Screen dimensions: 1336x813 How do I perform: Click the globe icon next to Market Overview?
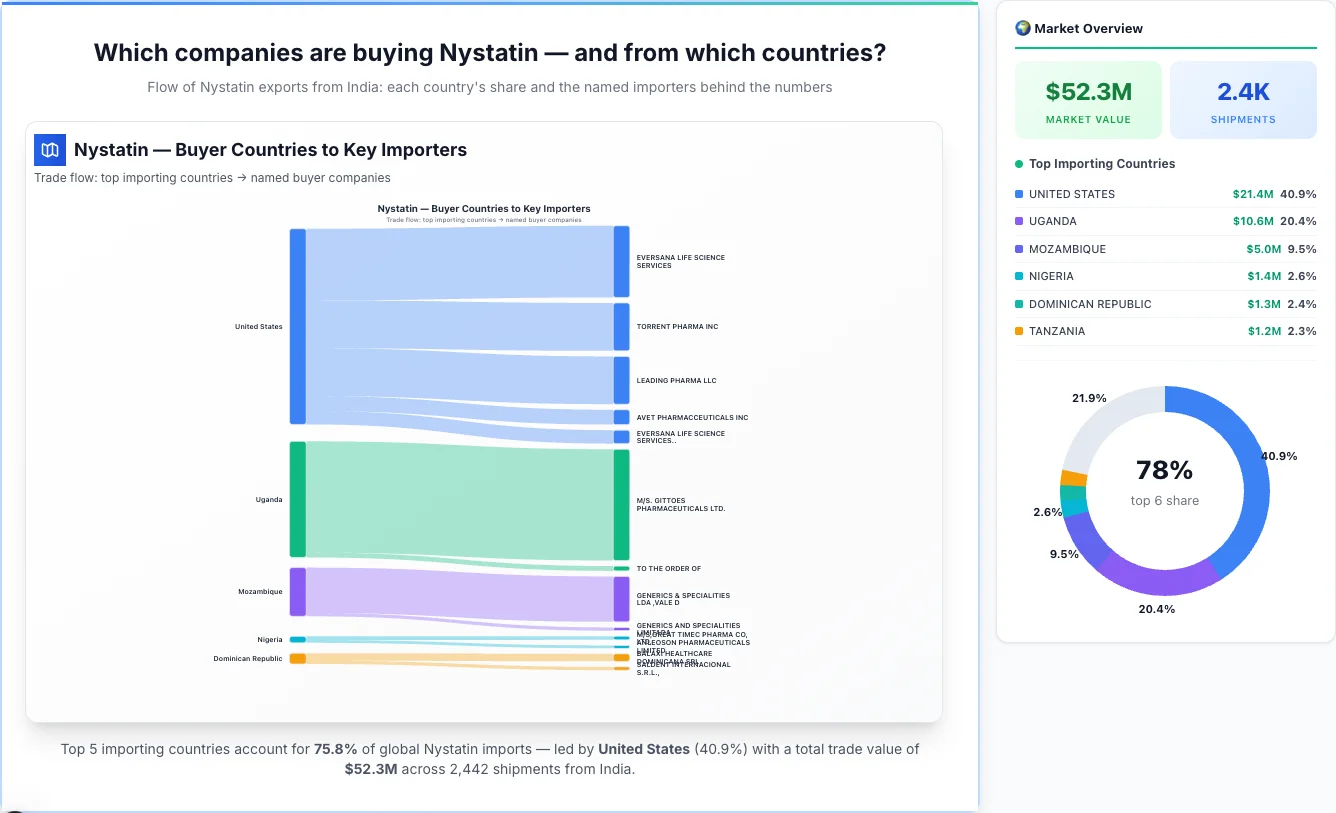tap(1022, 28)
